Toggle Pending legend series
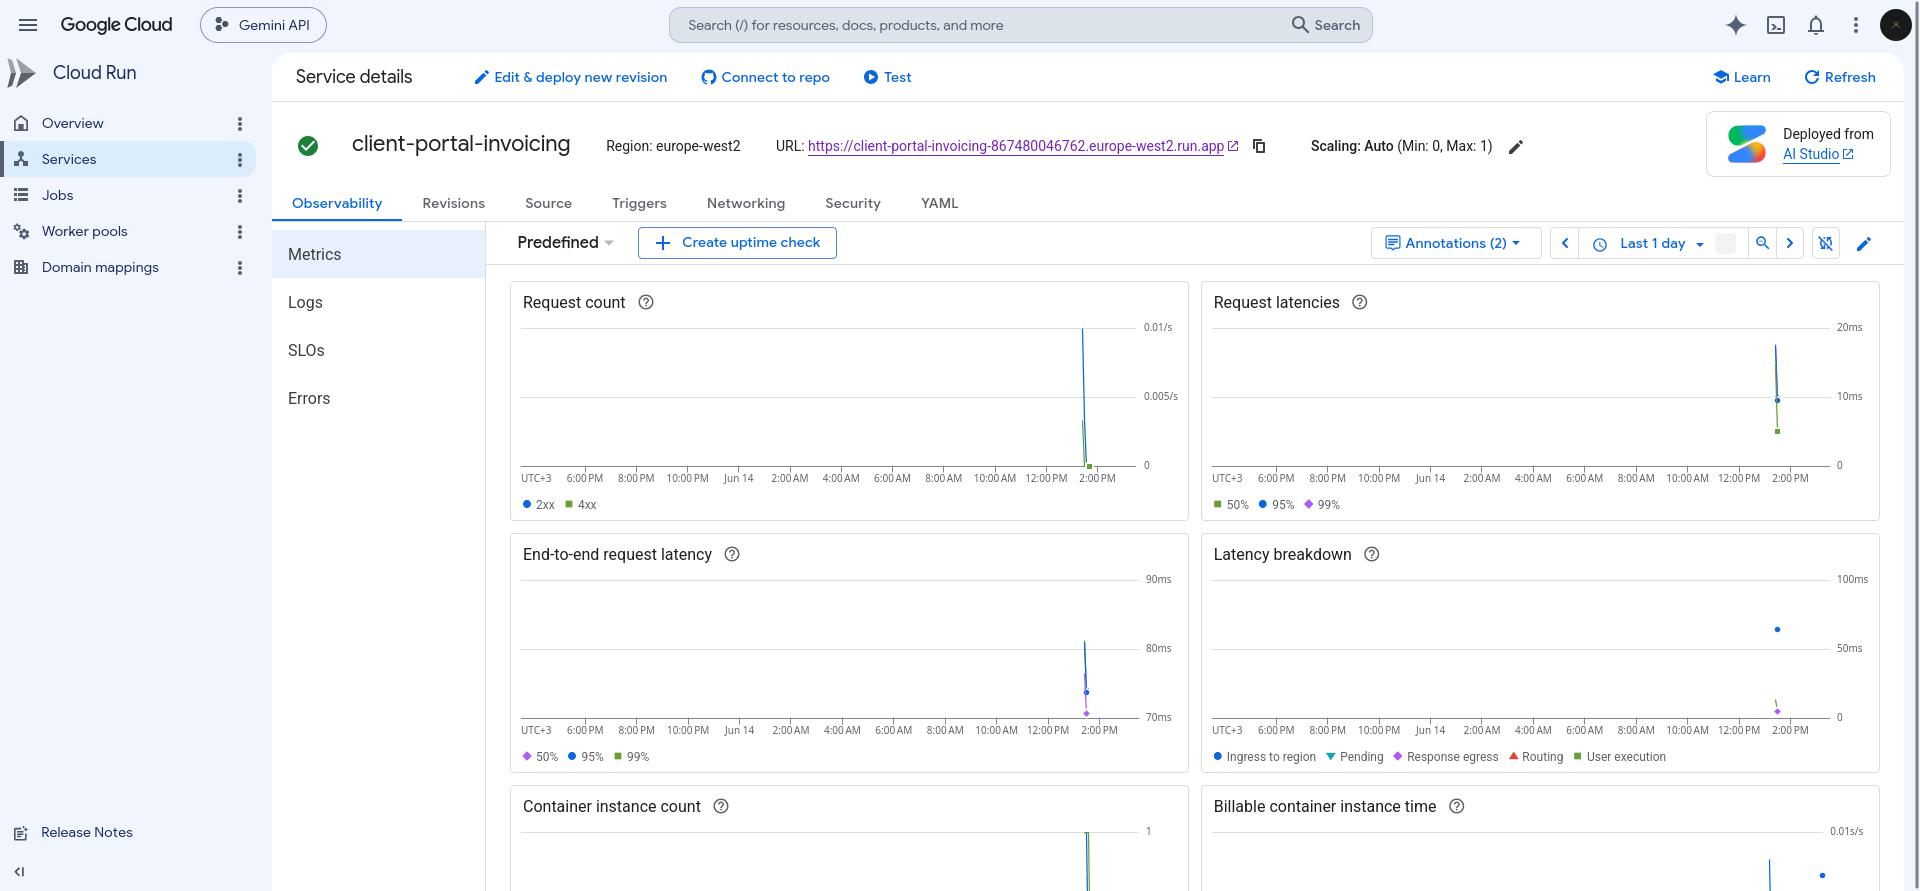Image resolution: width=1920 pixels, height=891 pixels. [x=1355, y=757]
